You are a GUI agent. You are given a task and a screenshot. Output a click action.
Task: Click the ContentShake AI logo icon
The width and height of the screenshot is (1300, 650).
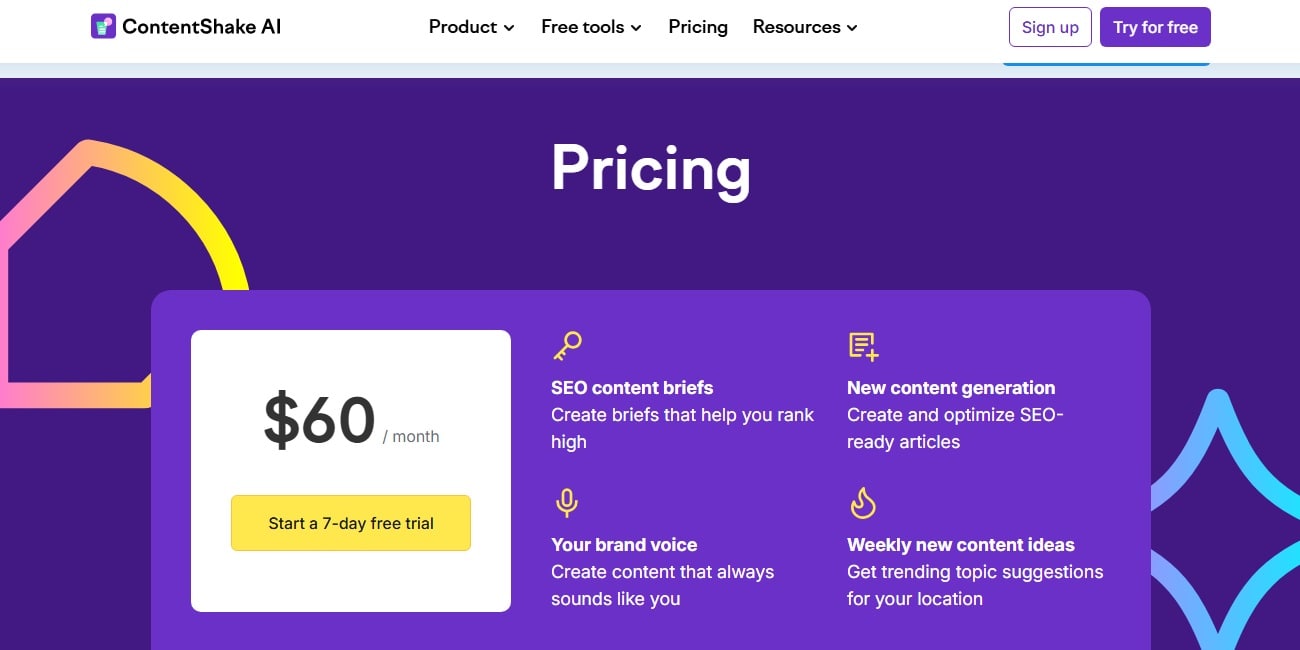click(x=103, y=25)
